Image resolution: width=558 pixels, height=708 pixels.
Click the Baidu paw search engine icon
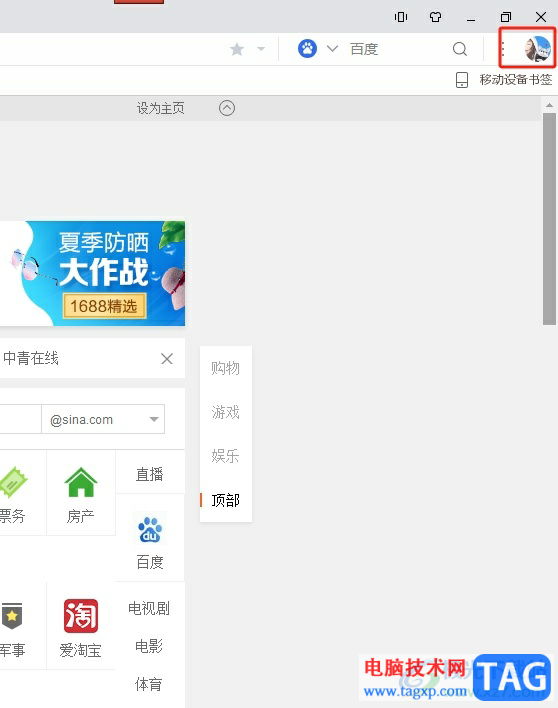coord(307,48)
